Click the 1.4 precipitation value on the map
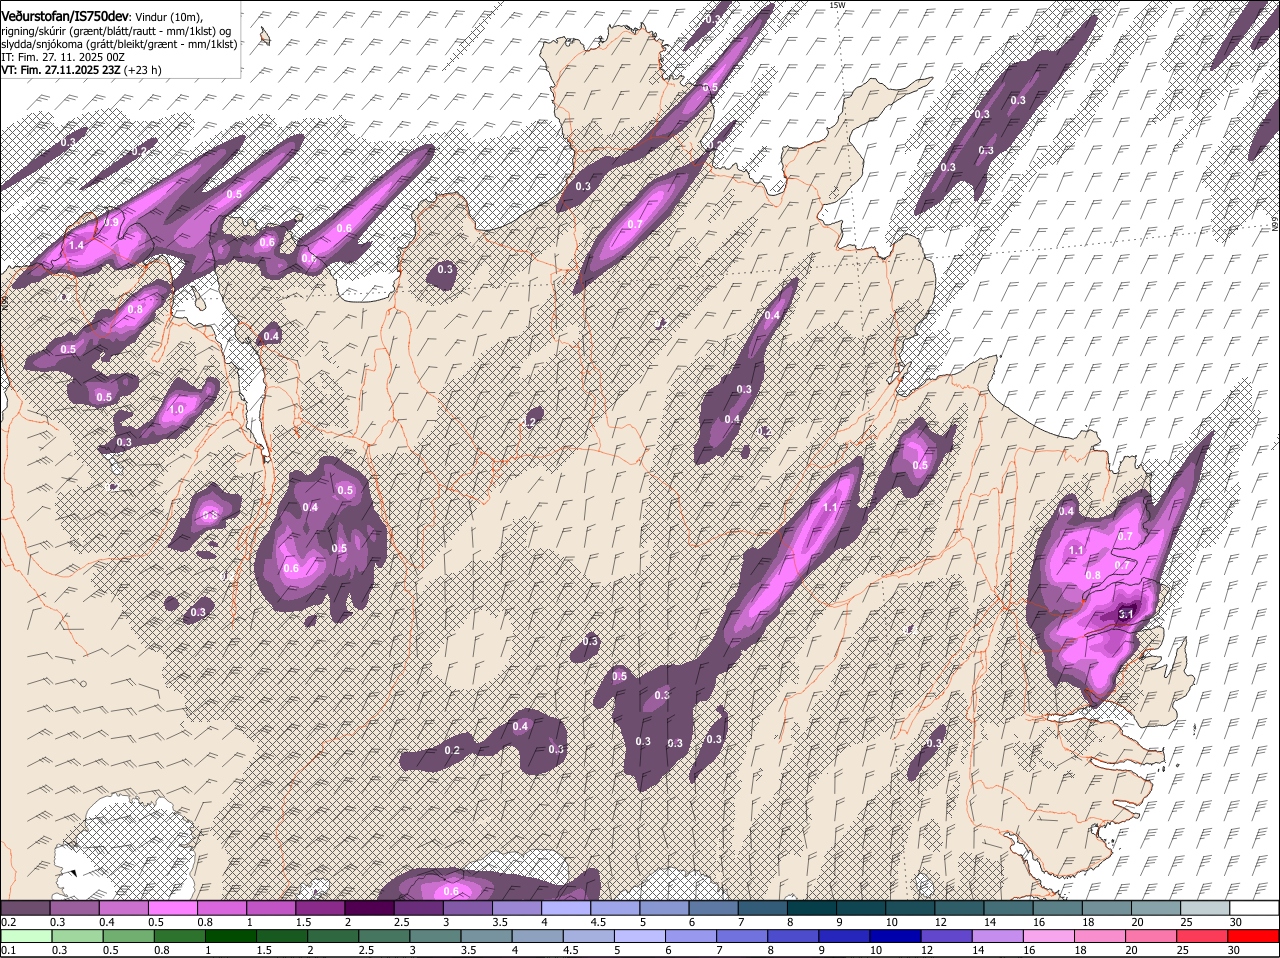 (76, 245)
